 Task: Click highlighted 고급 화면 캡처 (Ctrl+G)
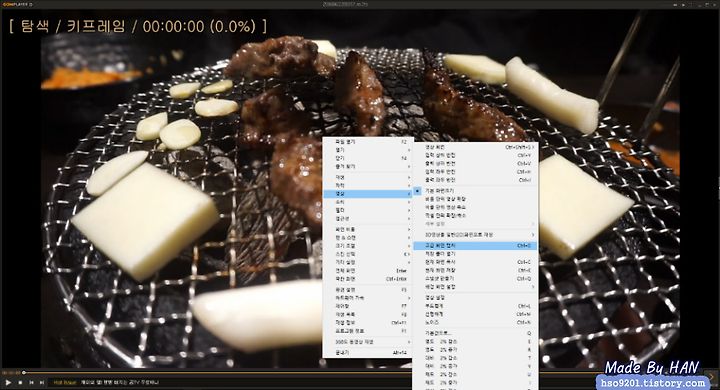pos(475,246)
